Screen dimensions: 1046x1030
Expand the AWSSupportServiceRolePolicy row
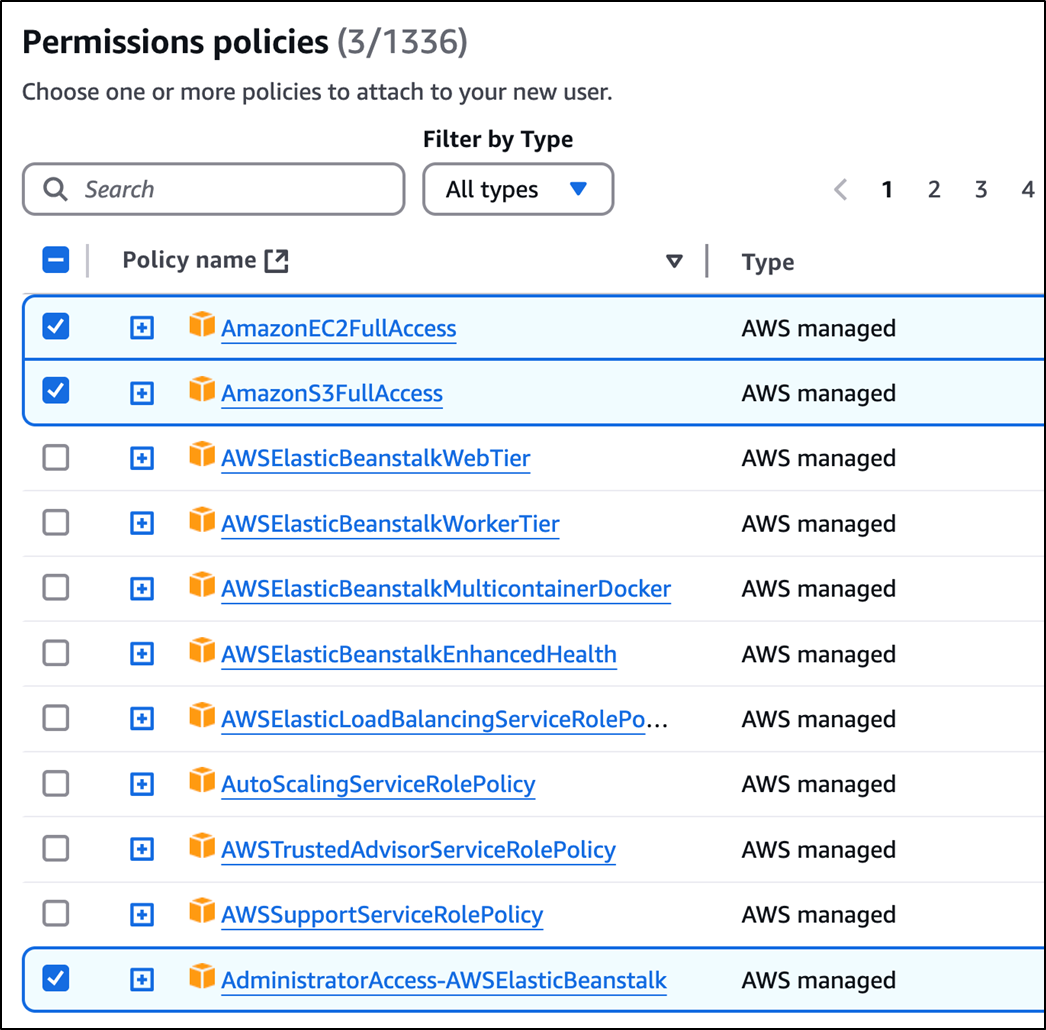[141, 915]
